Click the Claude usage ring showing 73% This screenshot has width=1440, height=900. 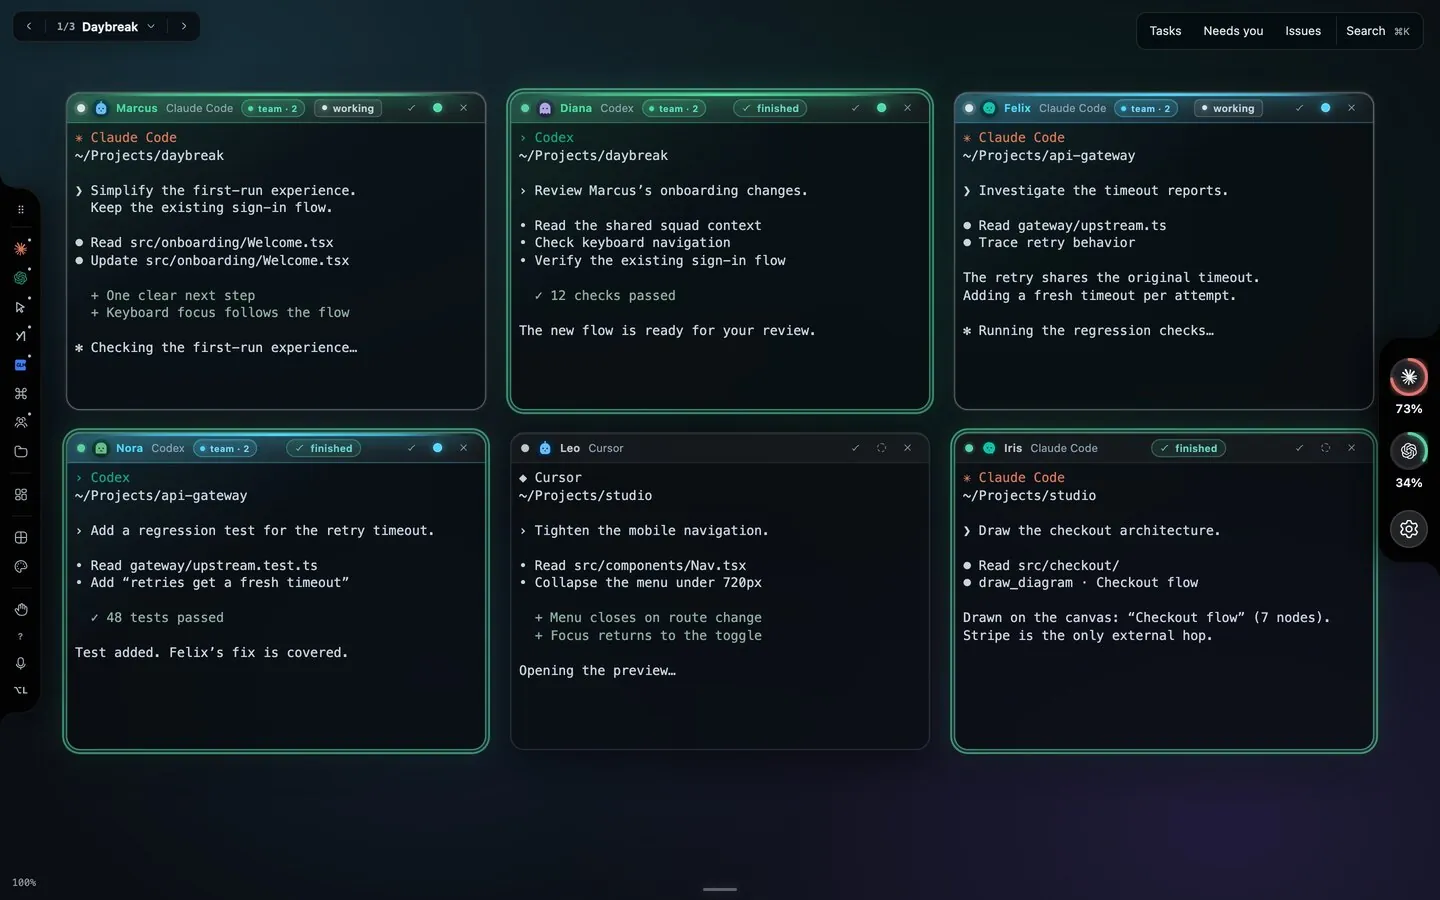(x=1408, y=377)
